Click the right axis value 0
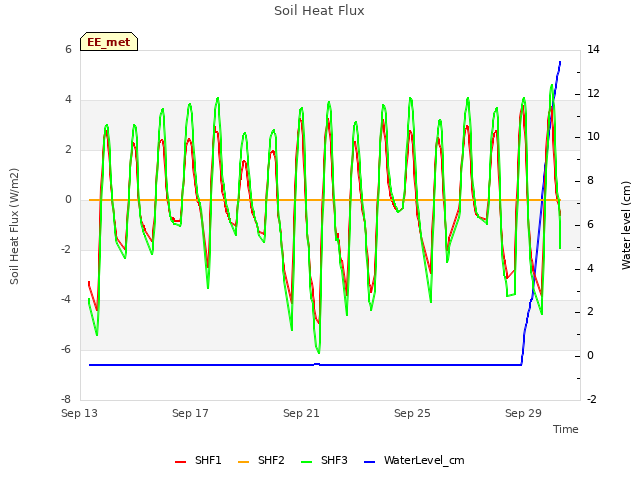This screenshot has height=480, width=640. tap(590, 356)
